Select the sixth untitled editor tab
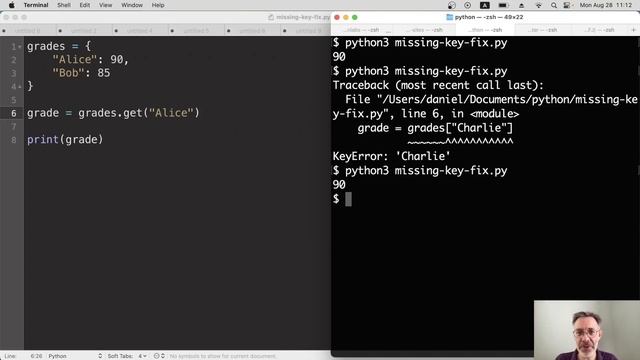This screenshot has height=360, width=640. [x=306, y=31]
